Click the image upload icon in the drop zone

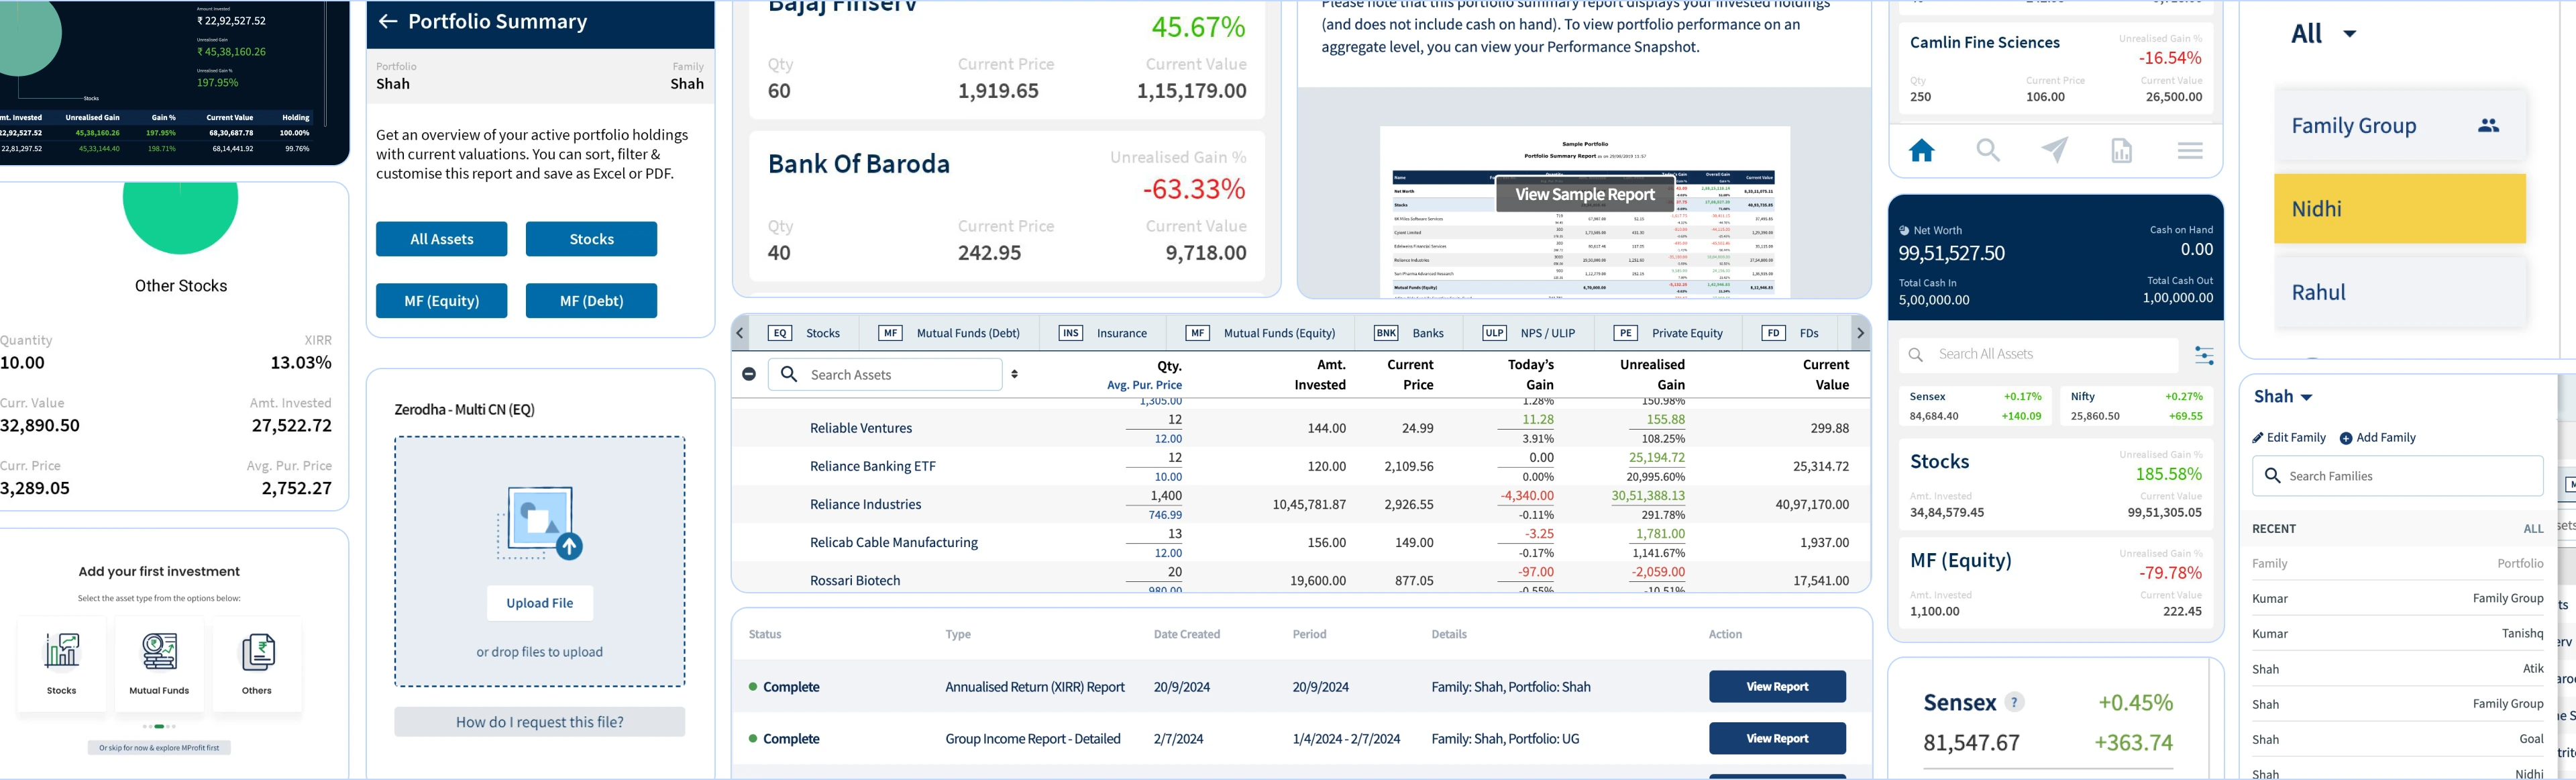541,523
